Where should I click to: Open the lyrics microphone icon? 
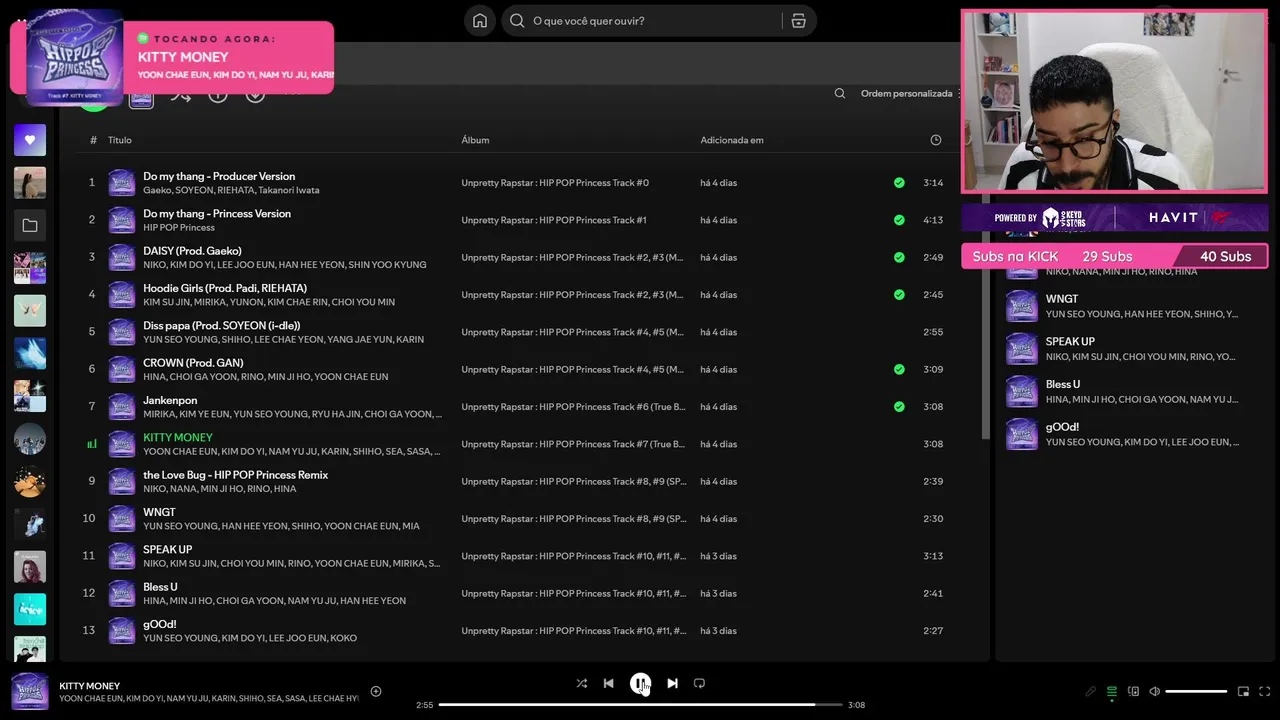1091,691
